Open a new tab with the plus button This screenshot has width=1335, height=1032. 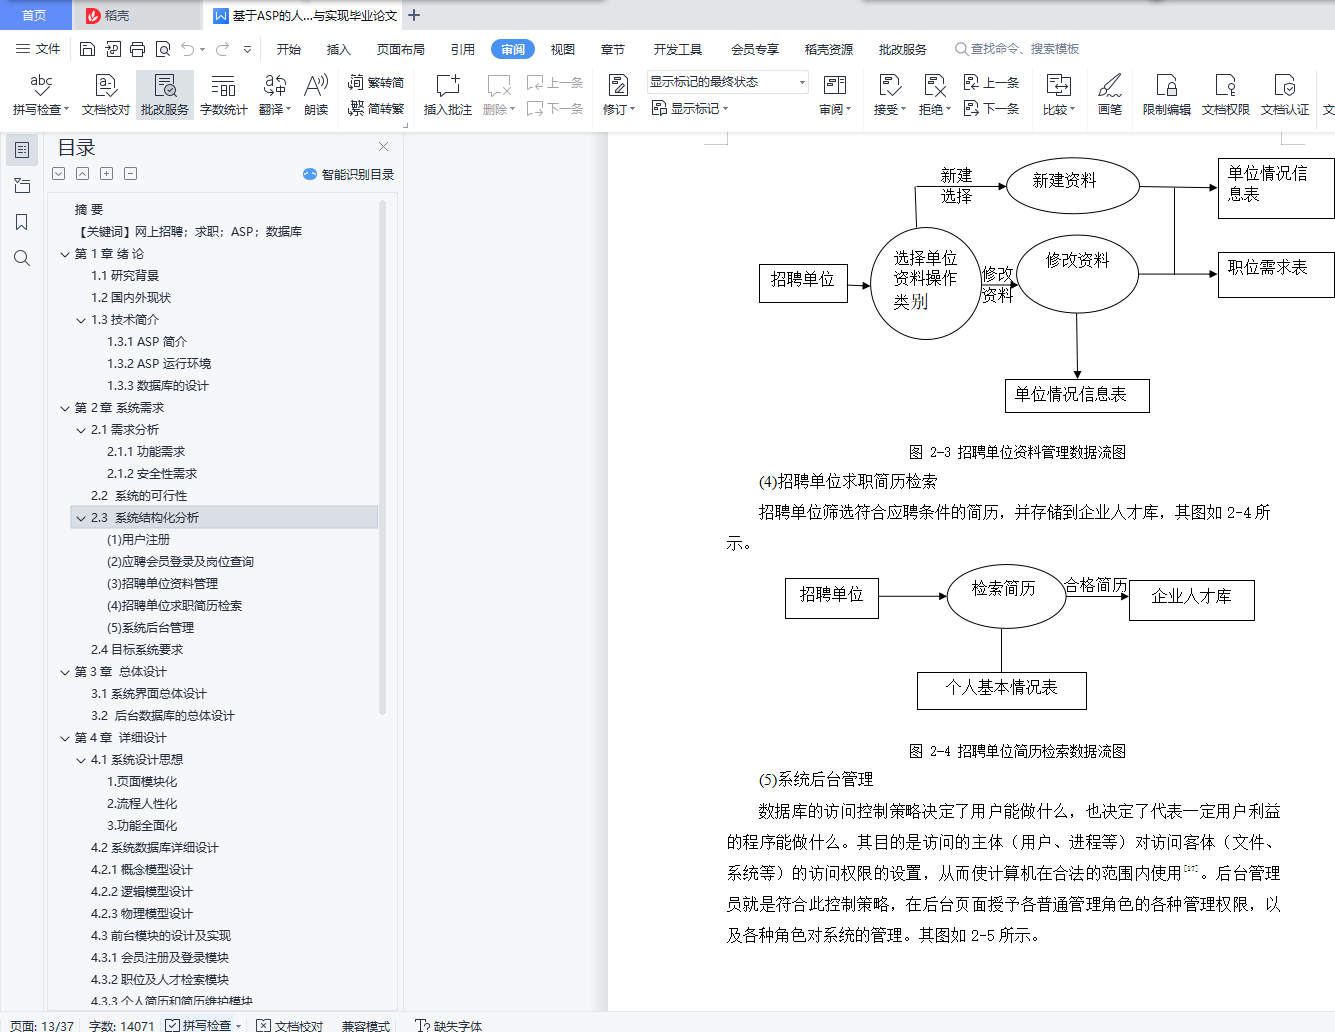click(414, 15)
